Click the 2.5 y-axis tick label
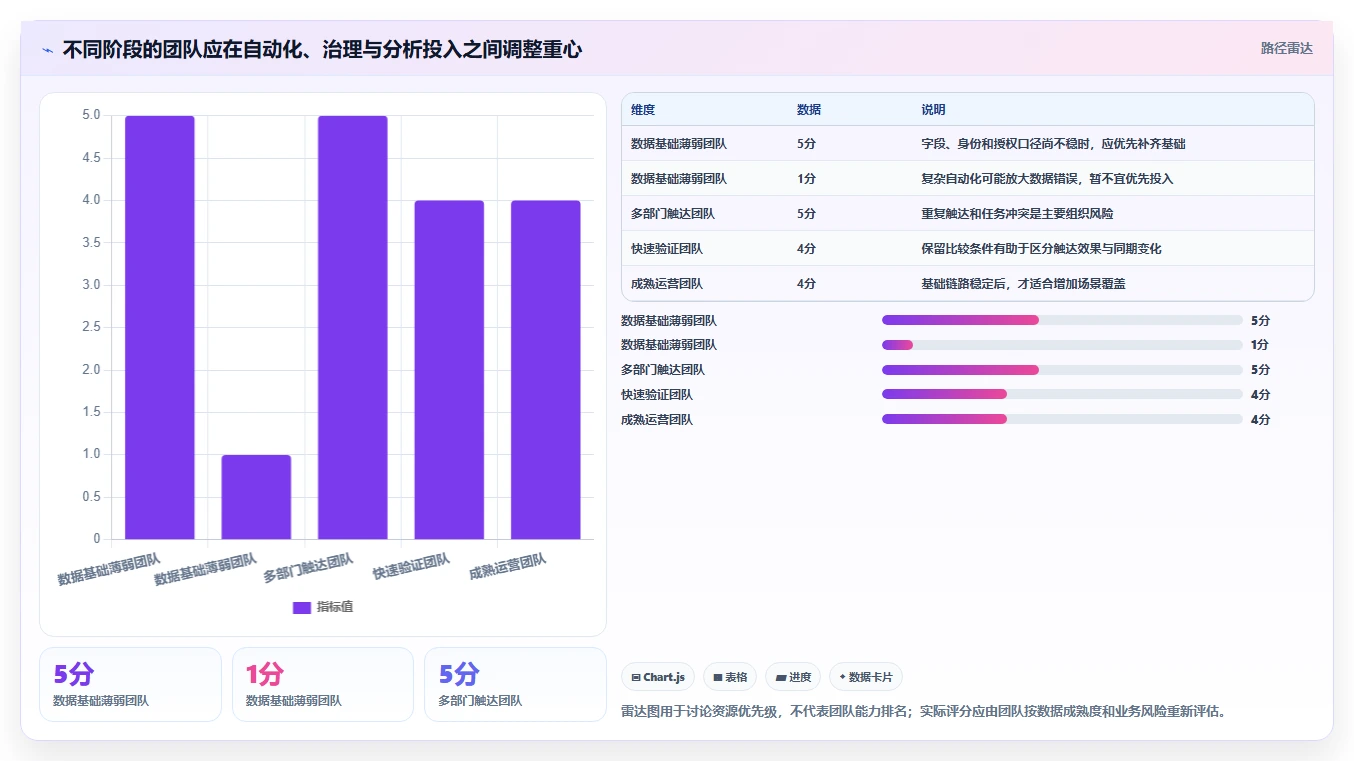Viewport: 1354px width, 761px height. tap(91, 328)
